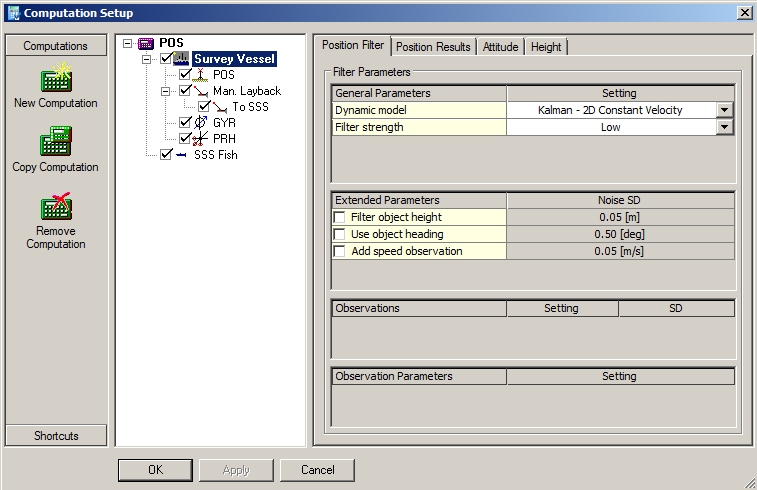The image size is (757, 490).
Task: Uncheck the POS system checkbox
Action: [x=185, y=75]
